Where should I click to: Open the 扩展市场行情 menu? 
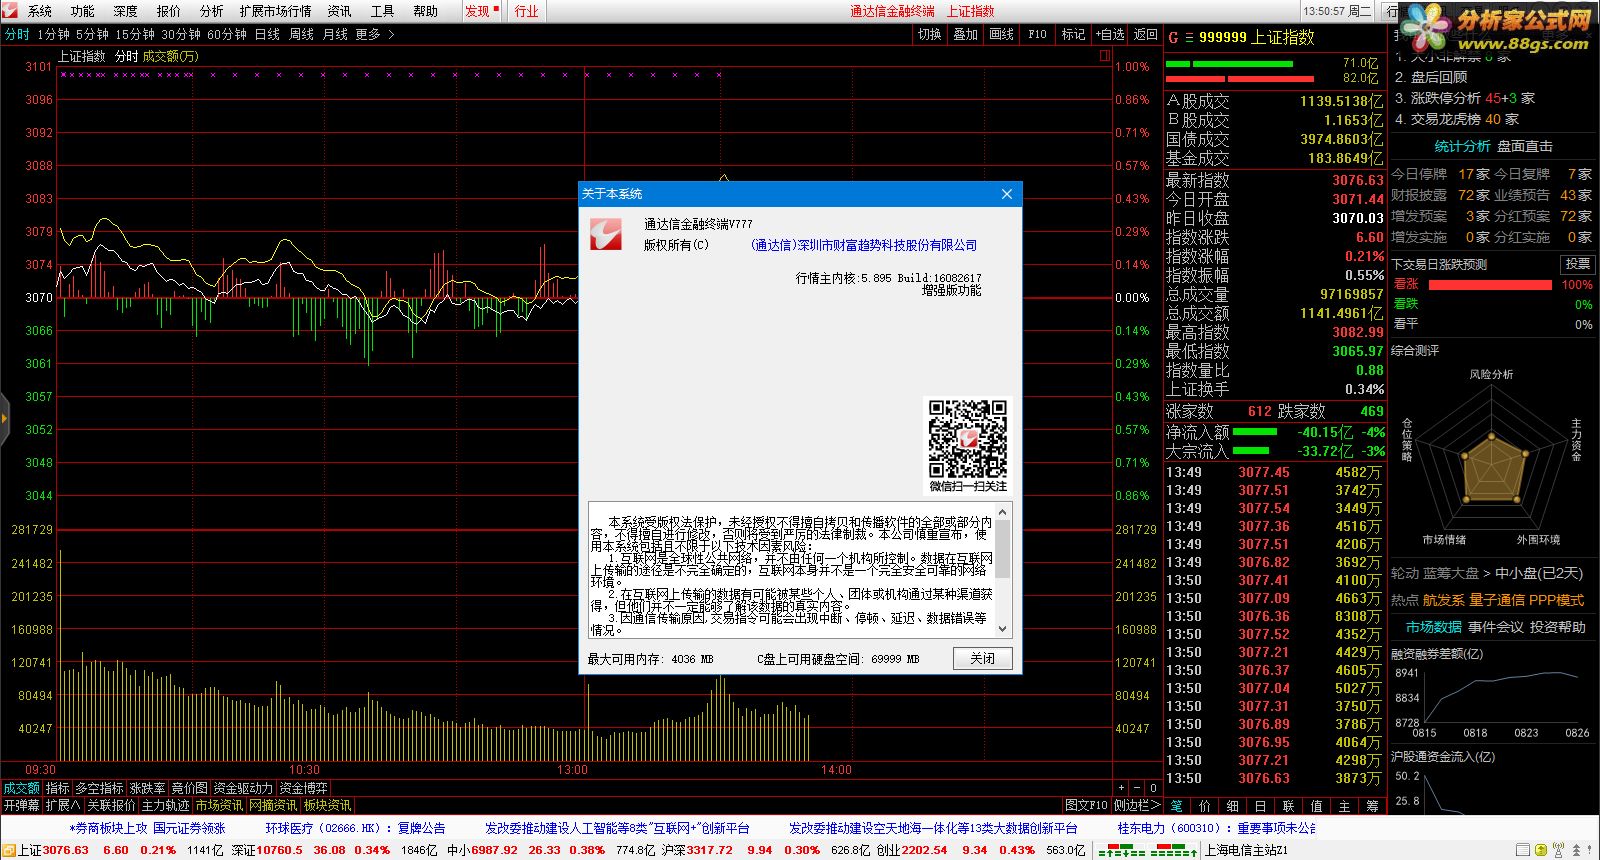pyautogui.click(x=276, y=11)
